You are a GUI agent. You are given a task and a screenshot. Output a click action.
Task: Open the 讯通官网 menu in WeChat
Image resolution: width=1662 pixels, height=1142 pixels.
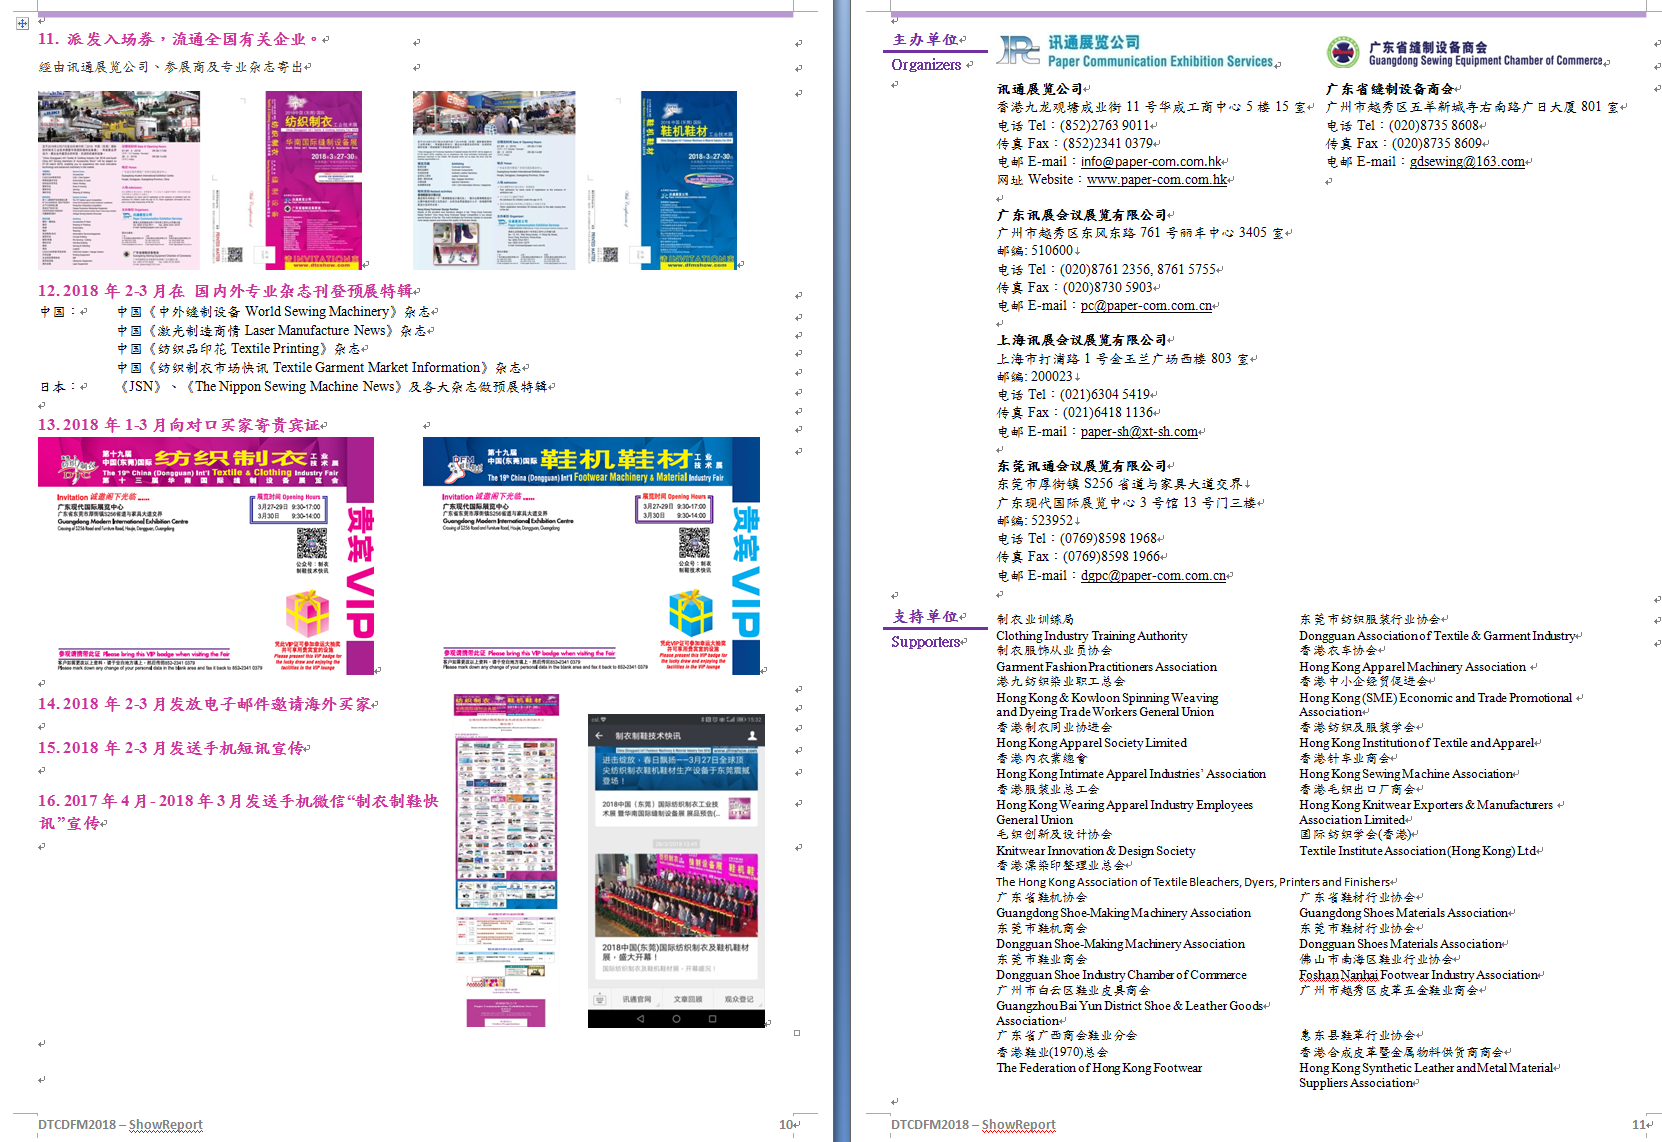(637, 999)
